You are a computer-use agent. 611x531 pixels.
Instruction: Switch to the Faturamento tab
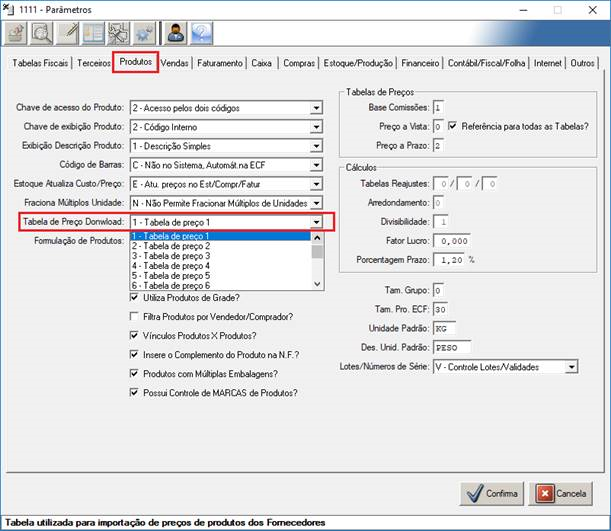pos(220,63)
